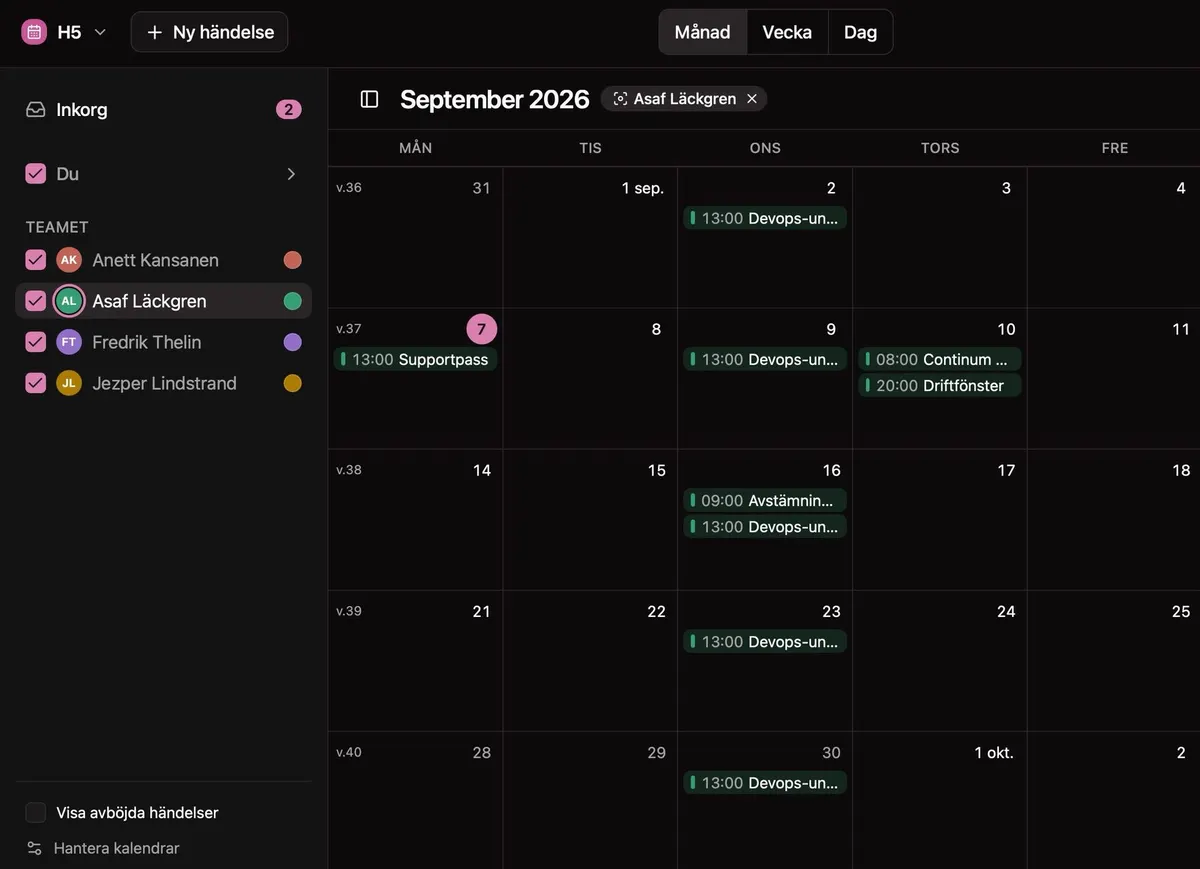The height and width of the screenshot is (869, 1200).
Task: Select Jezper Lindstrand in the team list
Action: tap(163, 383)
